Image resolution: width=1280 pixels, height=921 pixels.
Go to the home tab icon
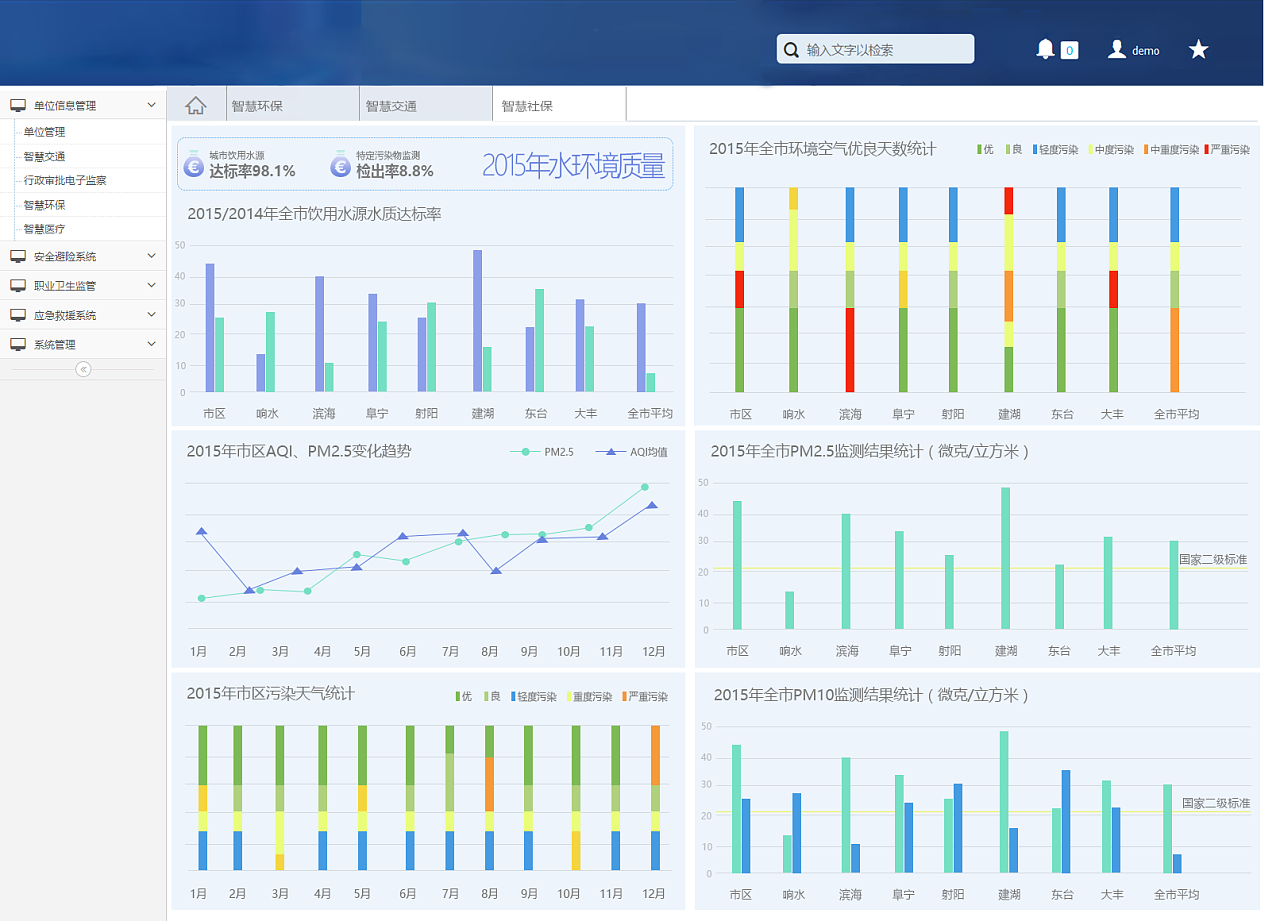196,105
